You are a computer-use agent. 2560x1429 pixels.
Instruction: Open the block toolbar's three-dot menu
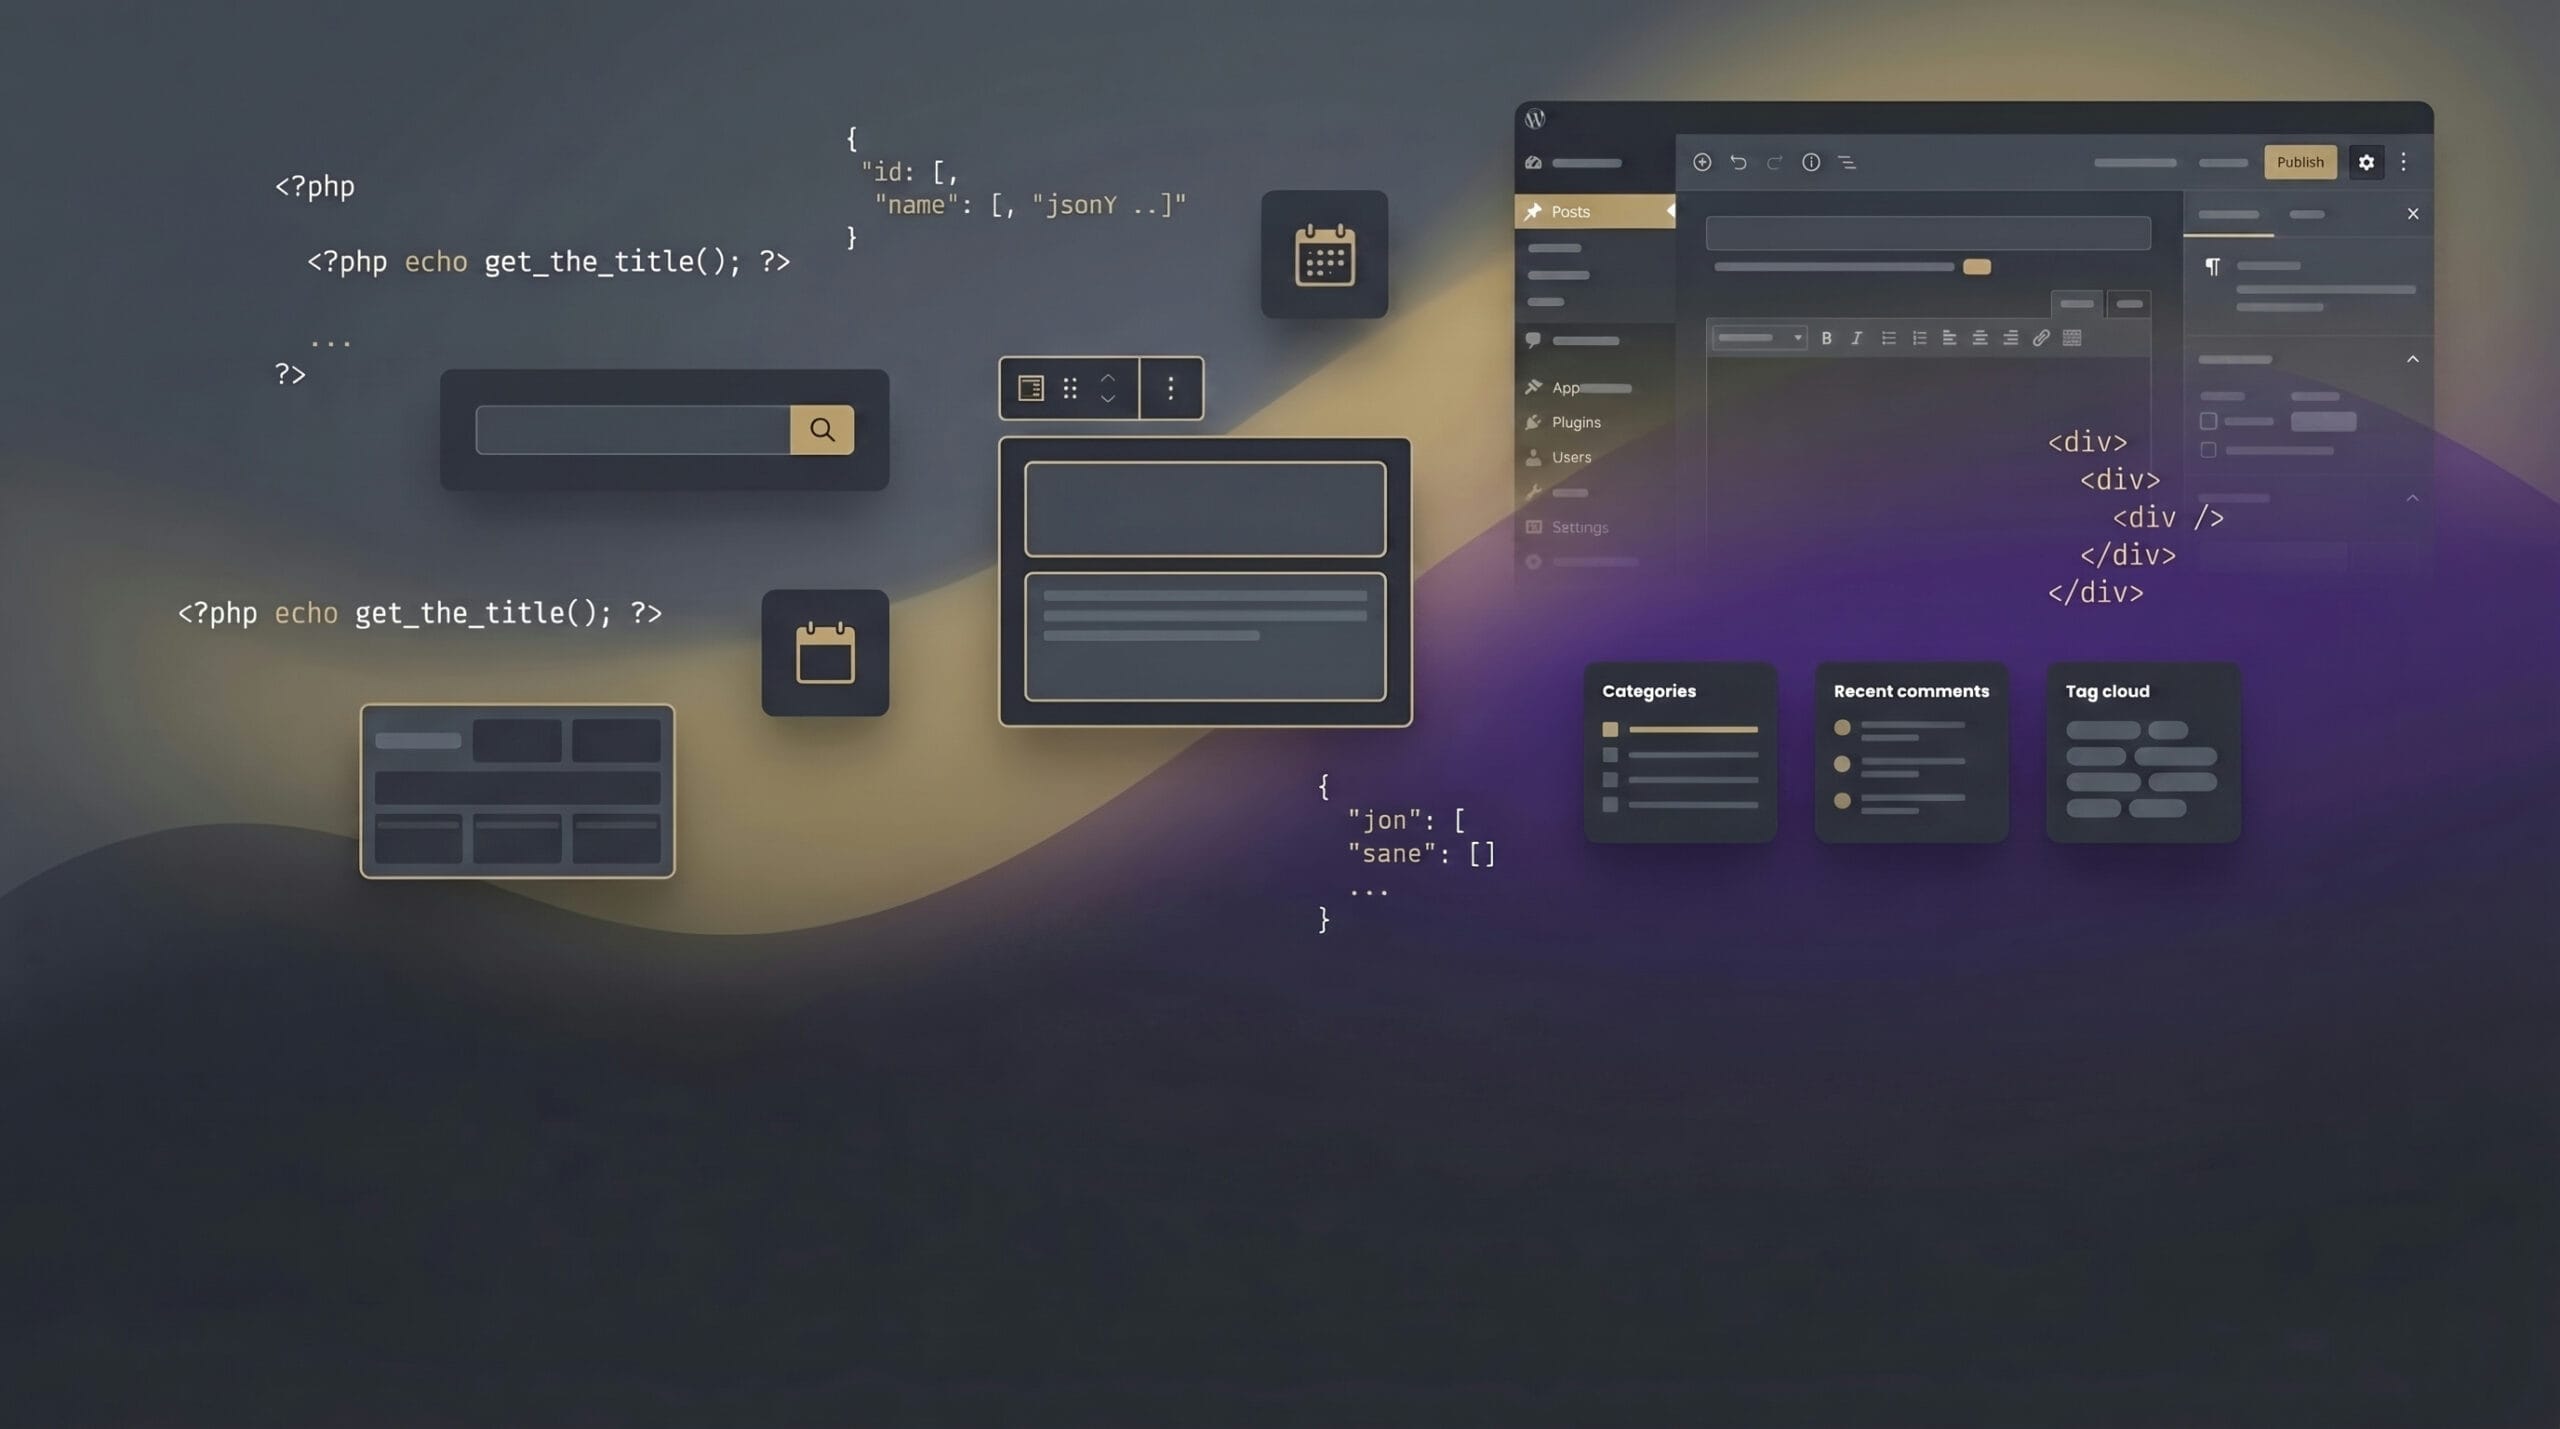[x=1171, y=388]
